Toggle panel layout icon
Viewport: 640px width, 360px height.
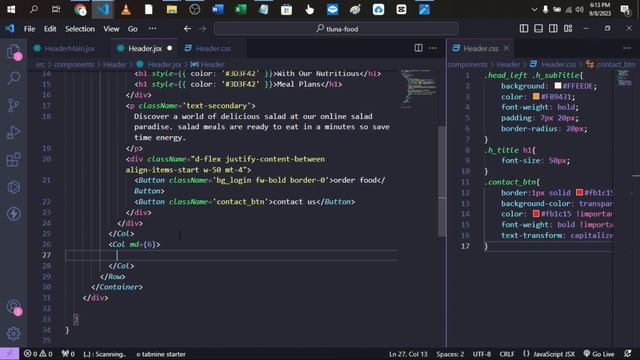538,29
